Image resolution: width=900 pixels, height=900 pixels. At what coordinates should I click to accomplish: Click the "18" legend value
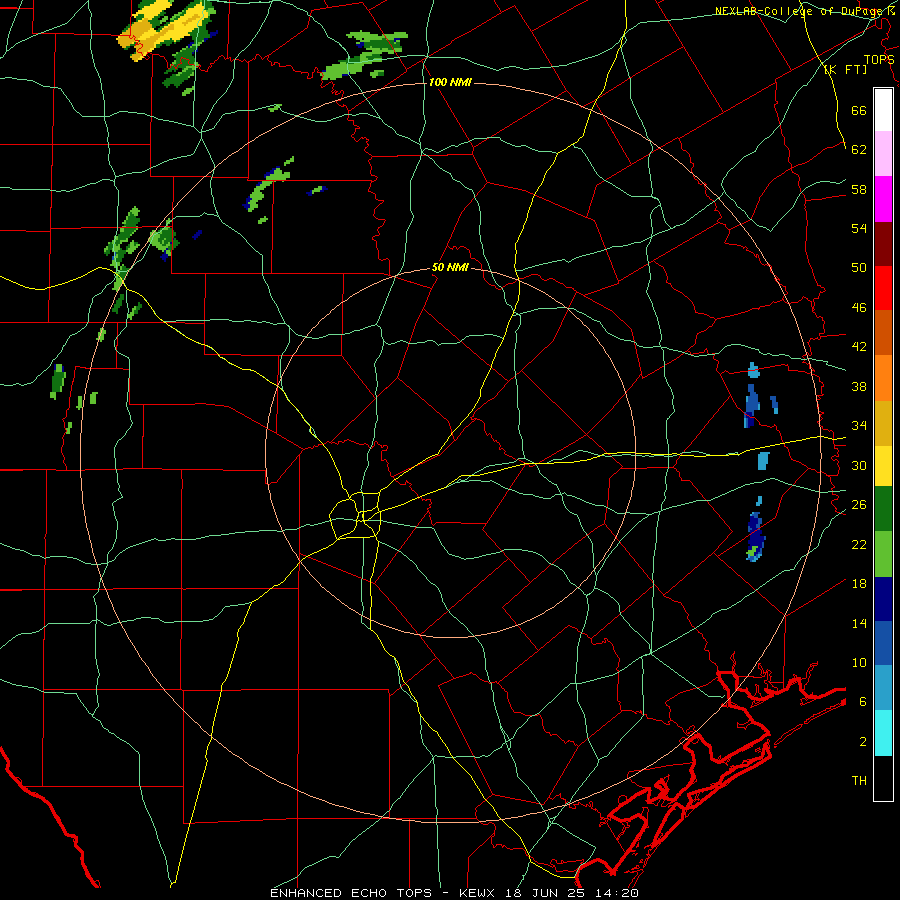coord(859,584)
